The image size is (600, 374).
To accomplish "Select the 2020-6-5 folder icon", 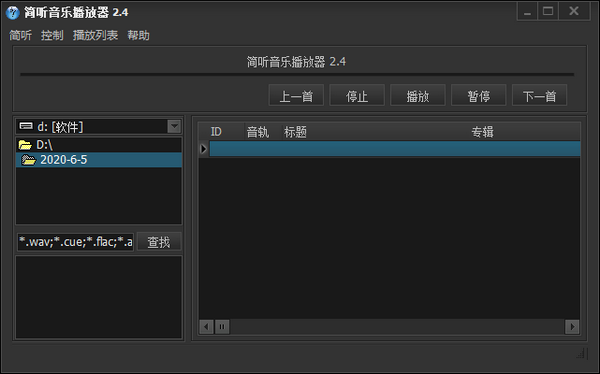I will click(x=28, y=160).
